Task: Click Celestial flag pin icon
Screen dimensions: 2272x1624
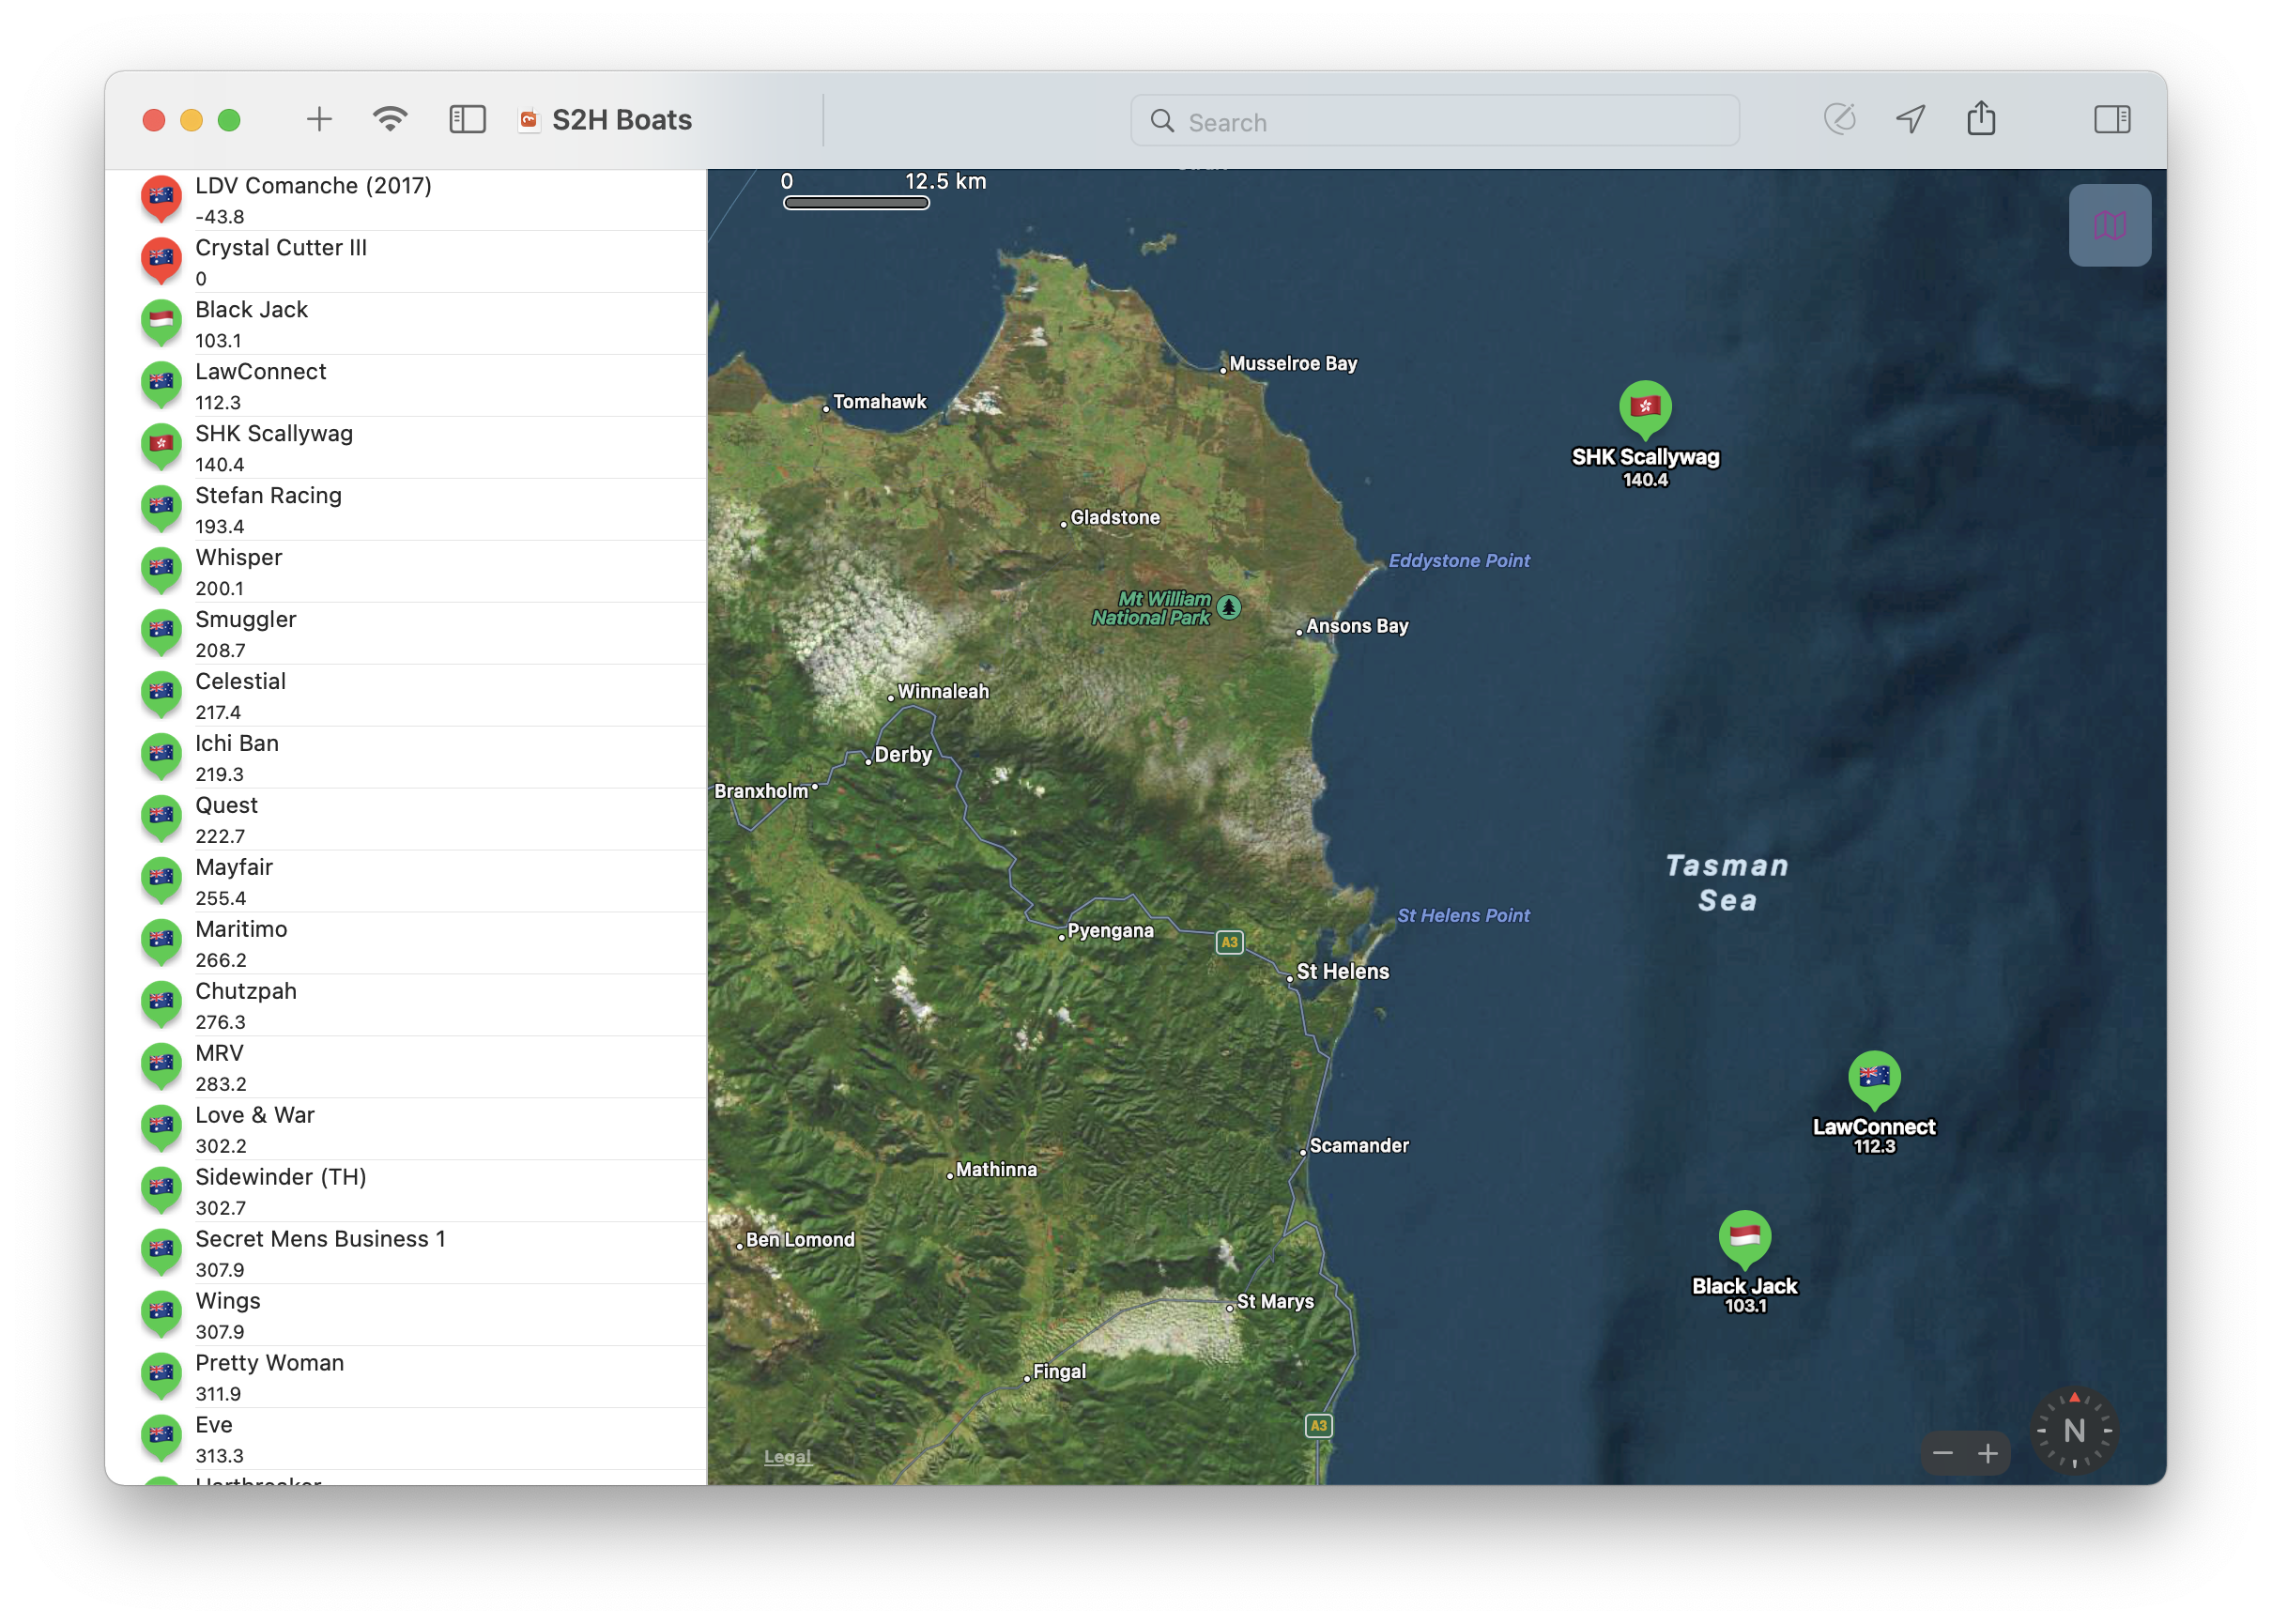Action: tap(161, 694)
